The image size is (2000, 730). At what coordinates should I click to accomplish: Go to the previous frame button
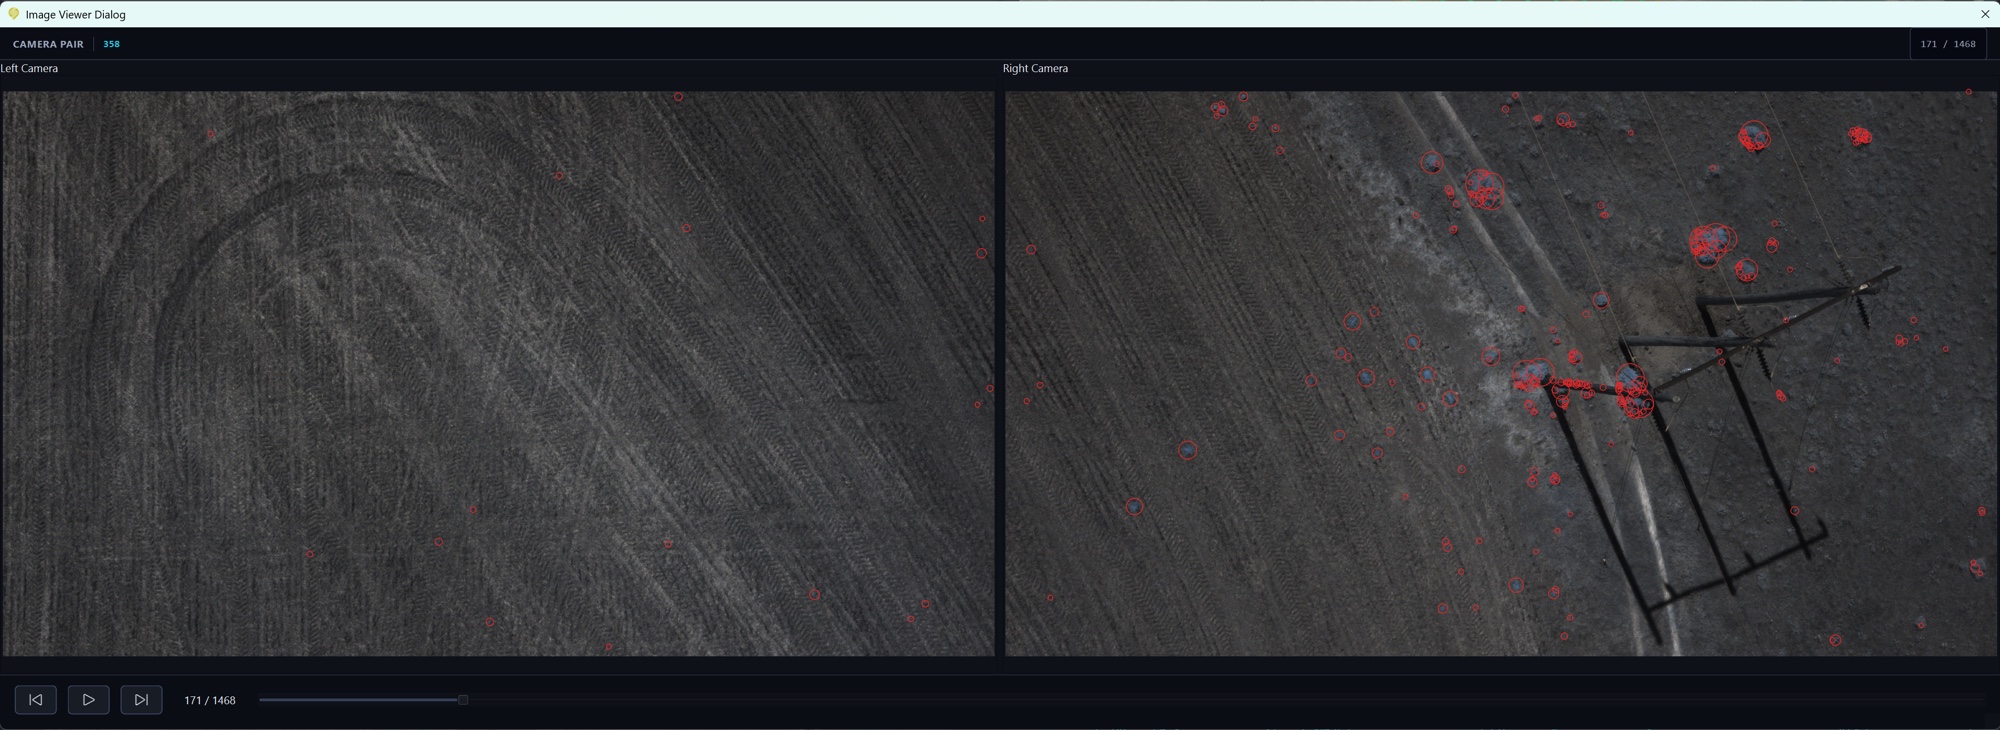(35, 700)
